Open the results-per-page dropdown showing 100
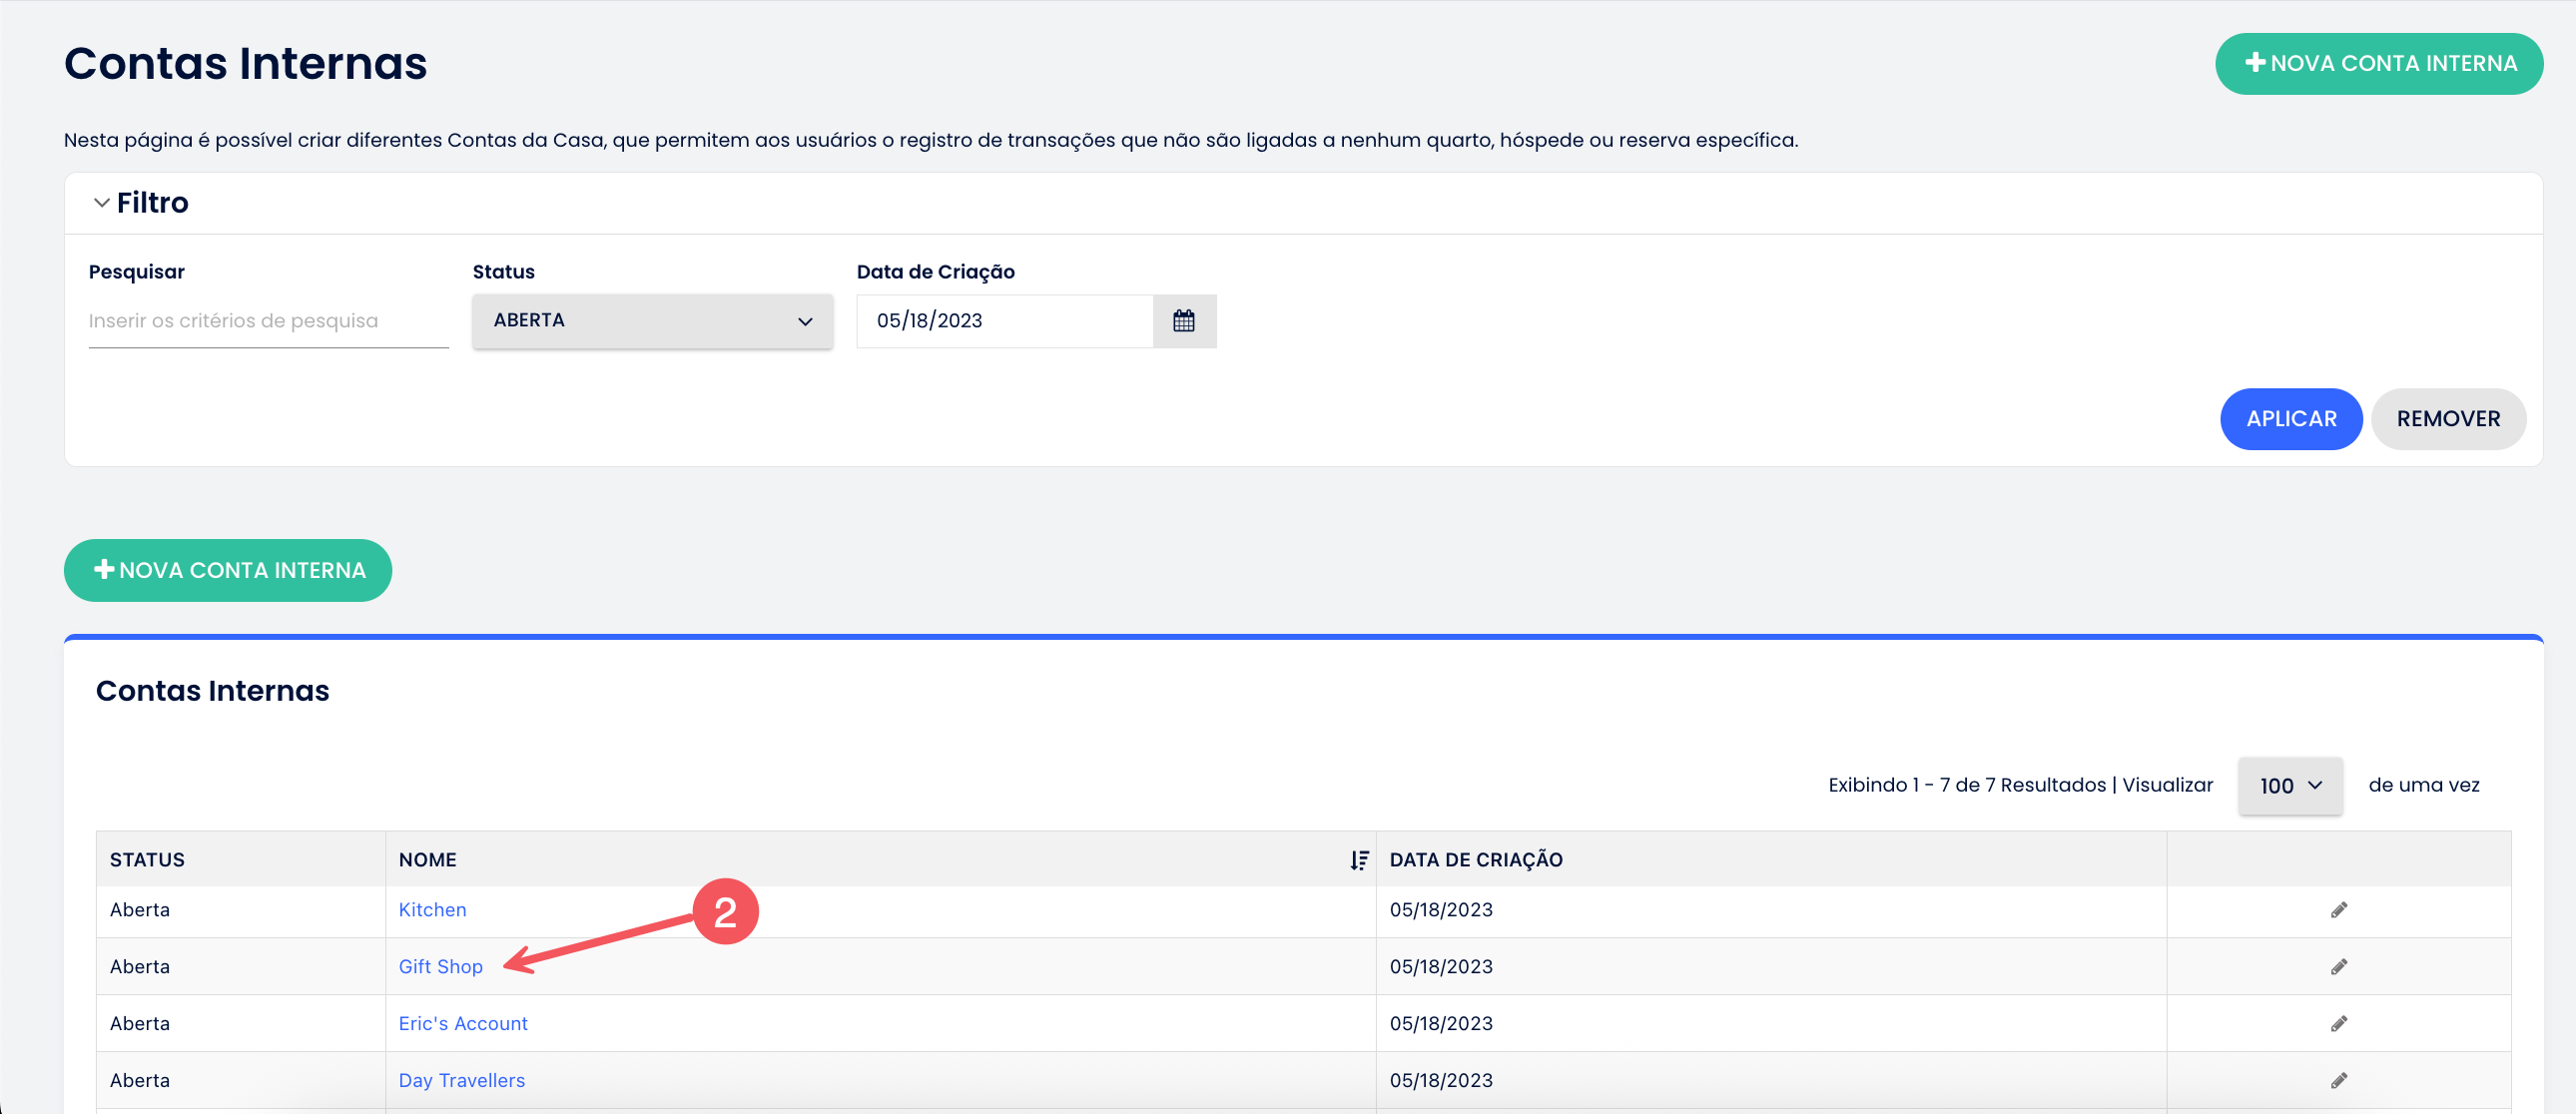 point(2289,786)
